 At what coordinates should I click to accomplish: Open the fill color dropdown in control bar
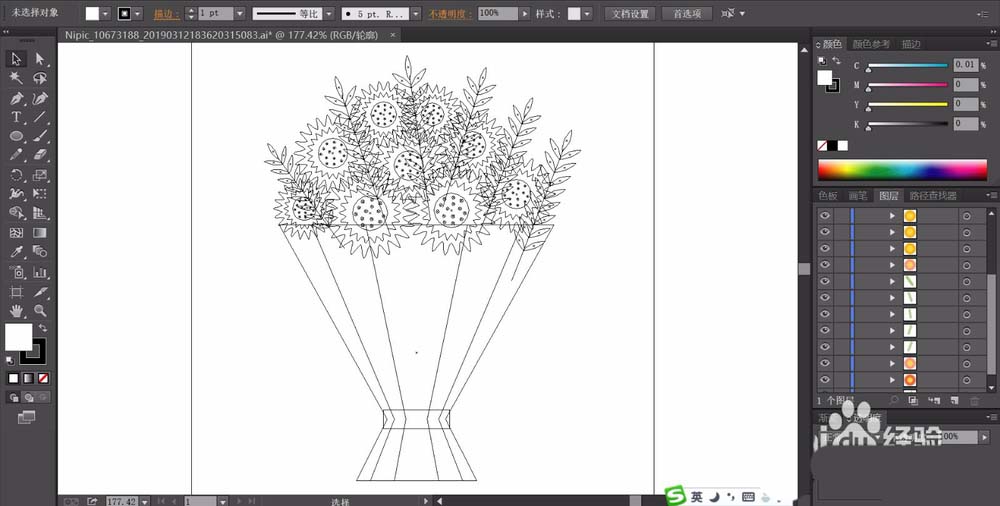point(106,13)
